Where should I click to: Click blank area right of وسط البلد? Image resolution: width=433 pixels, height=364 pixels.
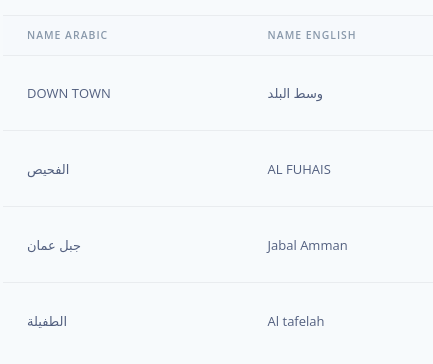coord(378,94)
